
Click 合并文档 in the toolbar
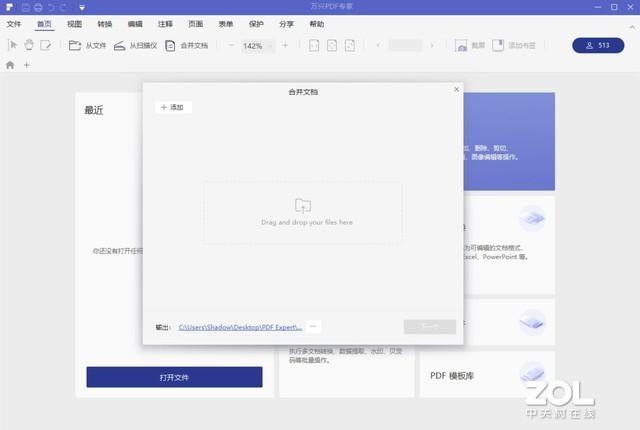pos(187,45)
